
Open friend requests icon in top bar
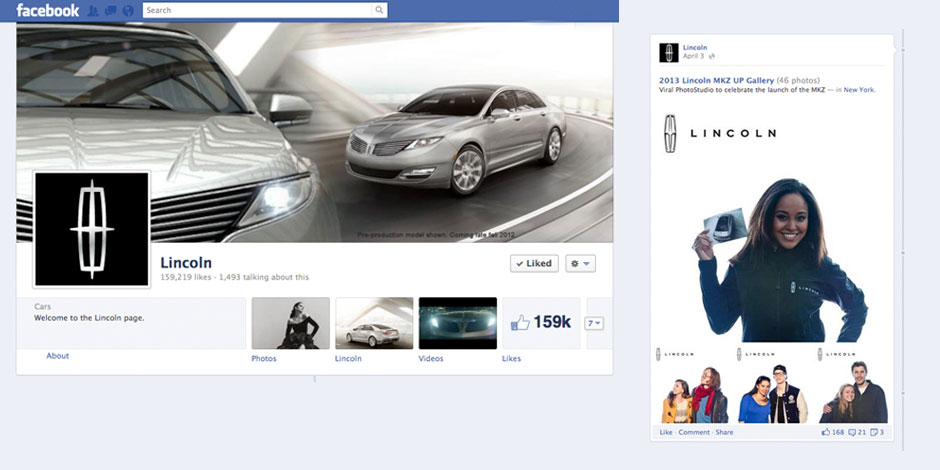(x=93, y=11)
